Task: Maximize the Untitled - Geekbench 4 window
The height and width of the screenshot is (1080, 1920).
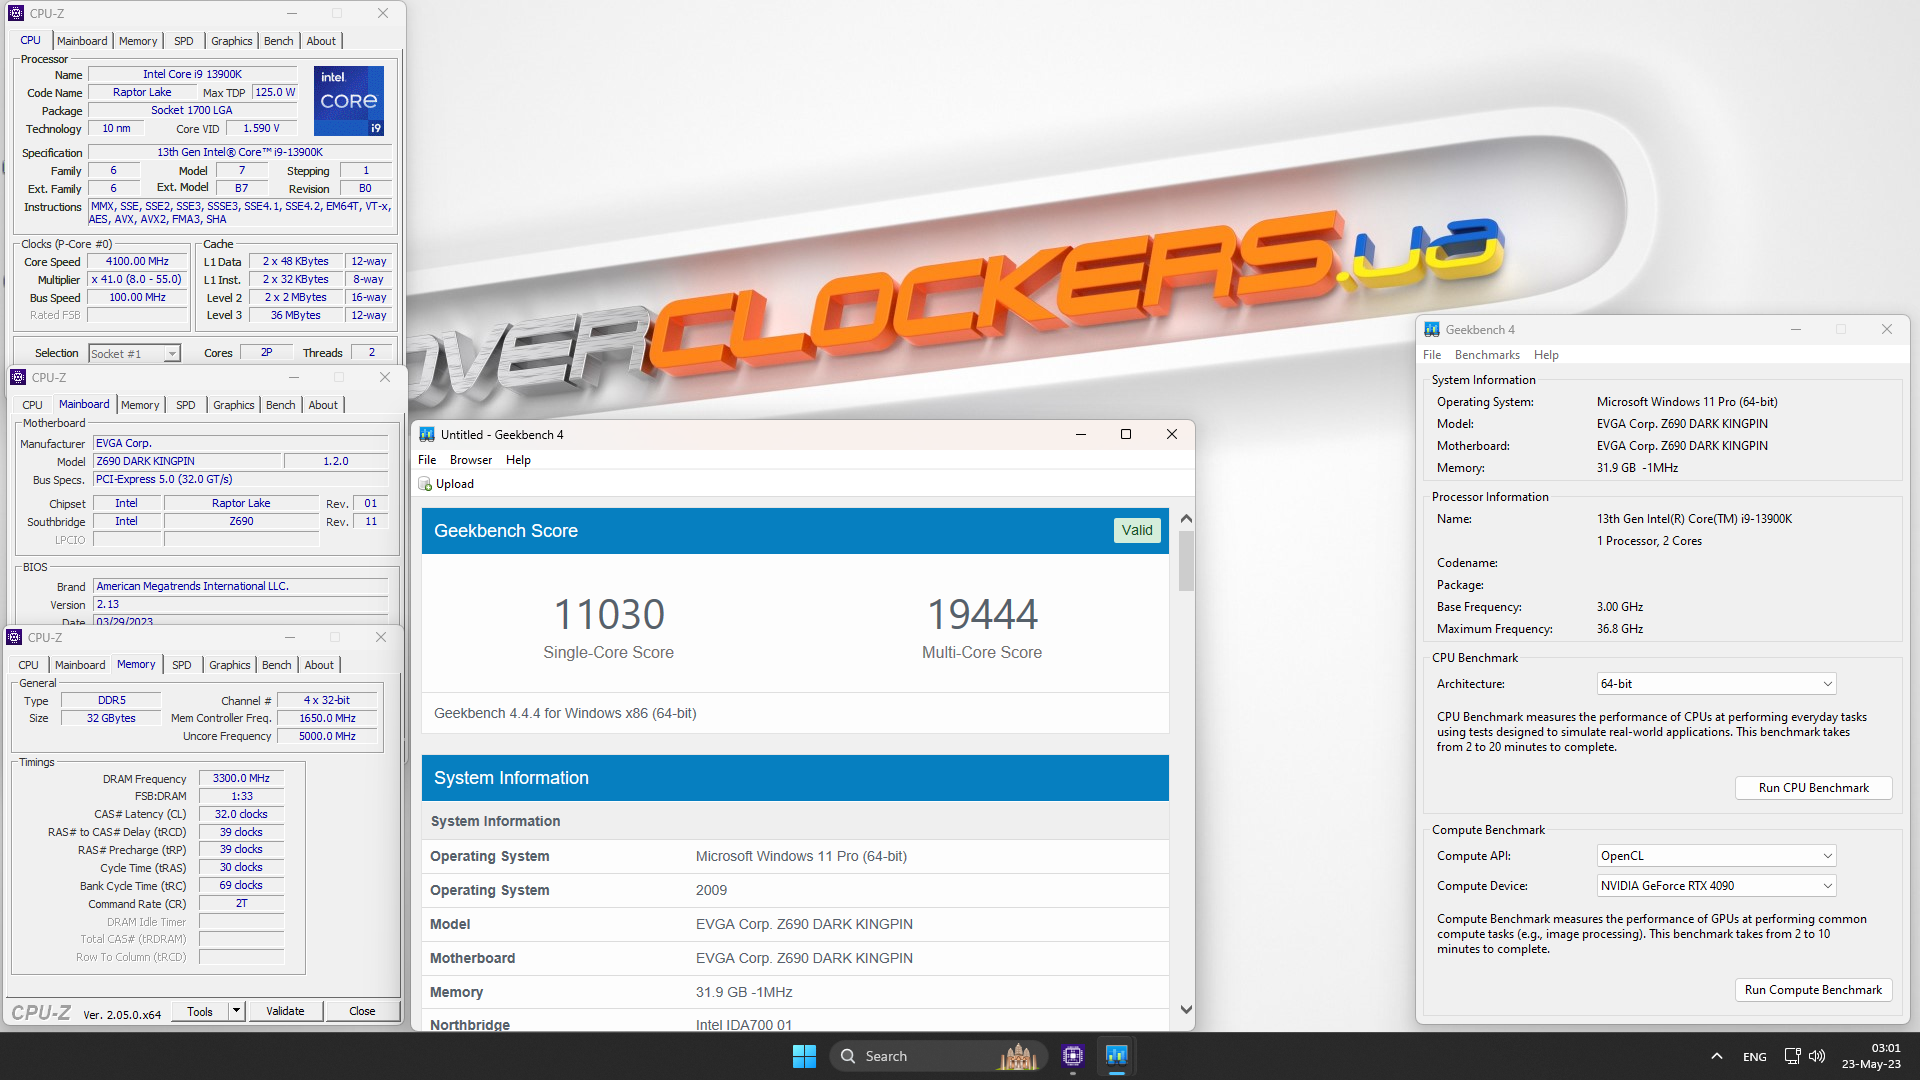Action: [1126, 434]
